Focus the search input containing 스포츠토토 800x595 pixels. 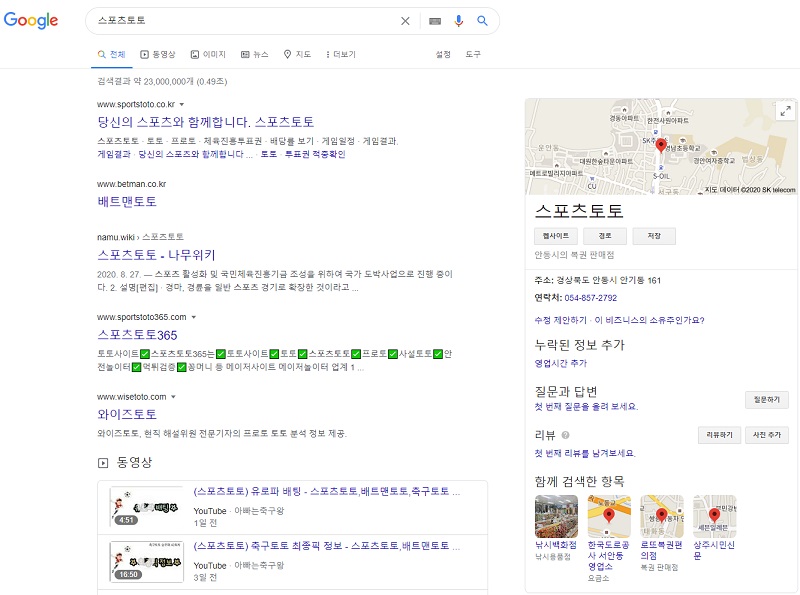[x=245, y=21]
